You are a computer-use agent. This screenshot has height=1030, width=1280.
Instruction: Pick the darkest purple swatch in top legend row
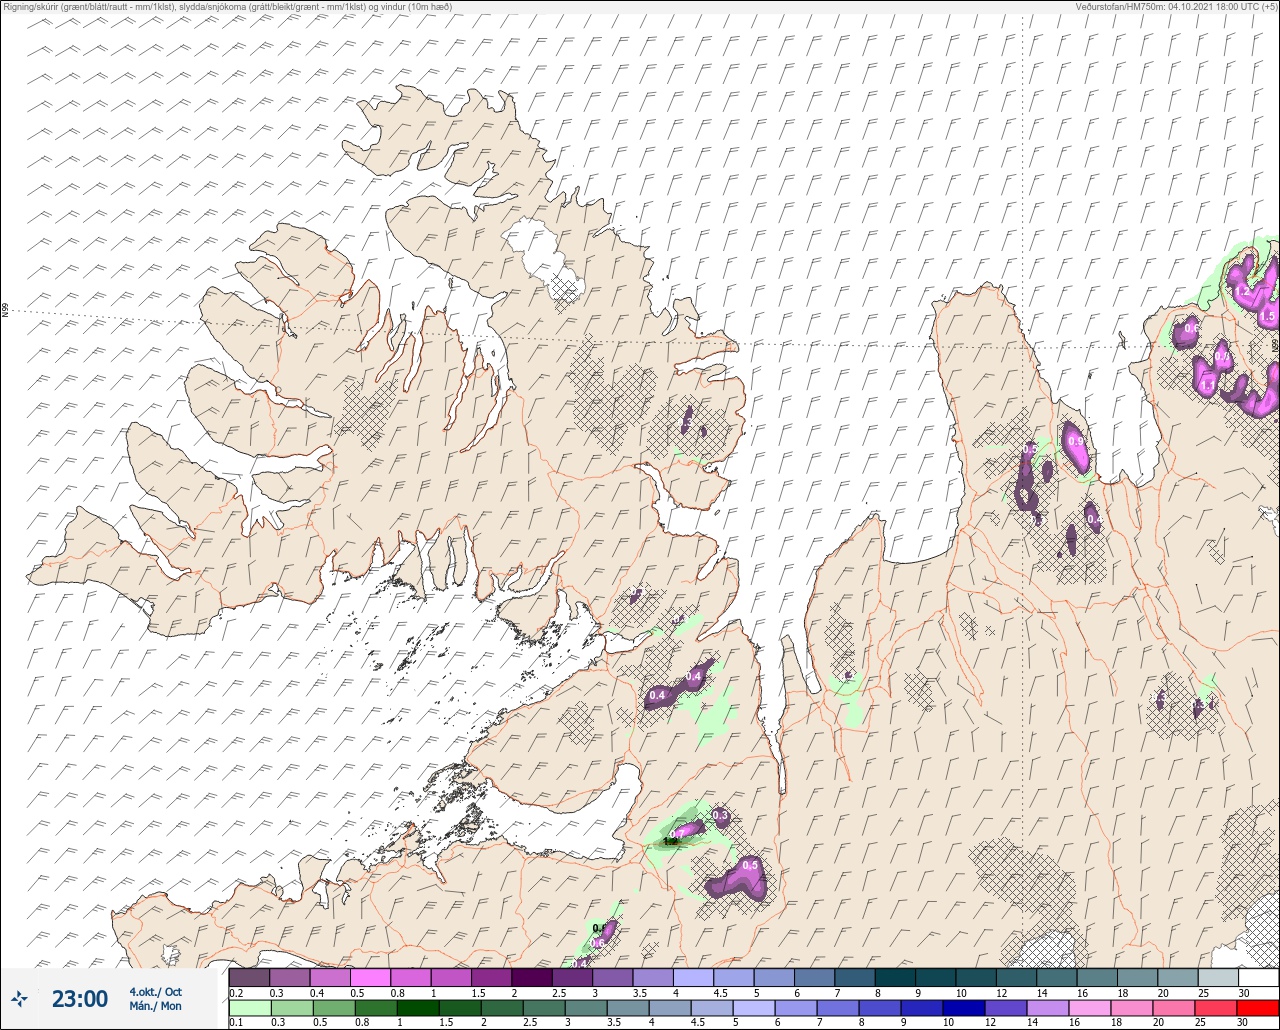tap(531, 977)
